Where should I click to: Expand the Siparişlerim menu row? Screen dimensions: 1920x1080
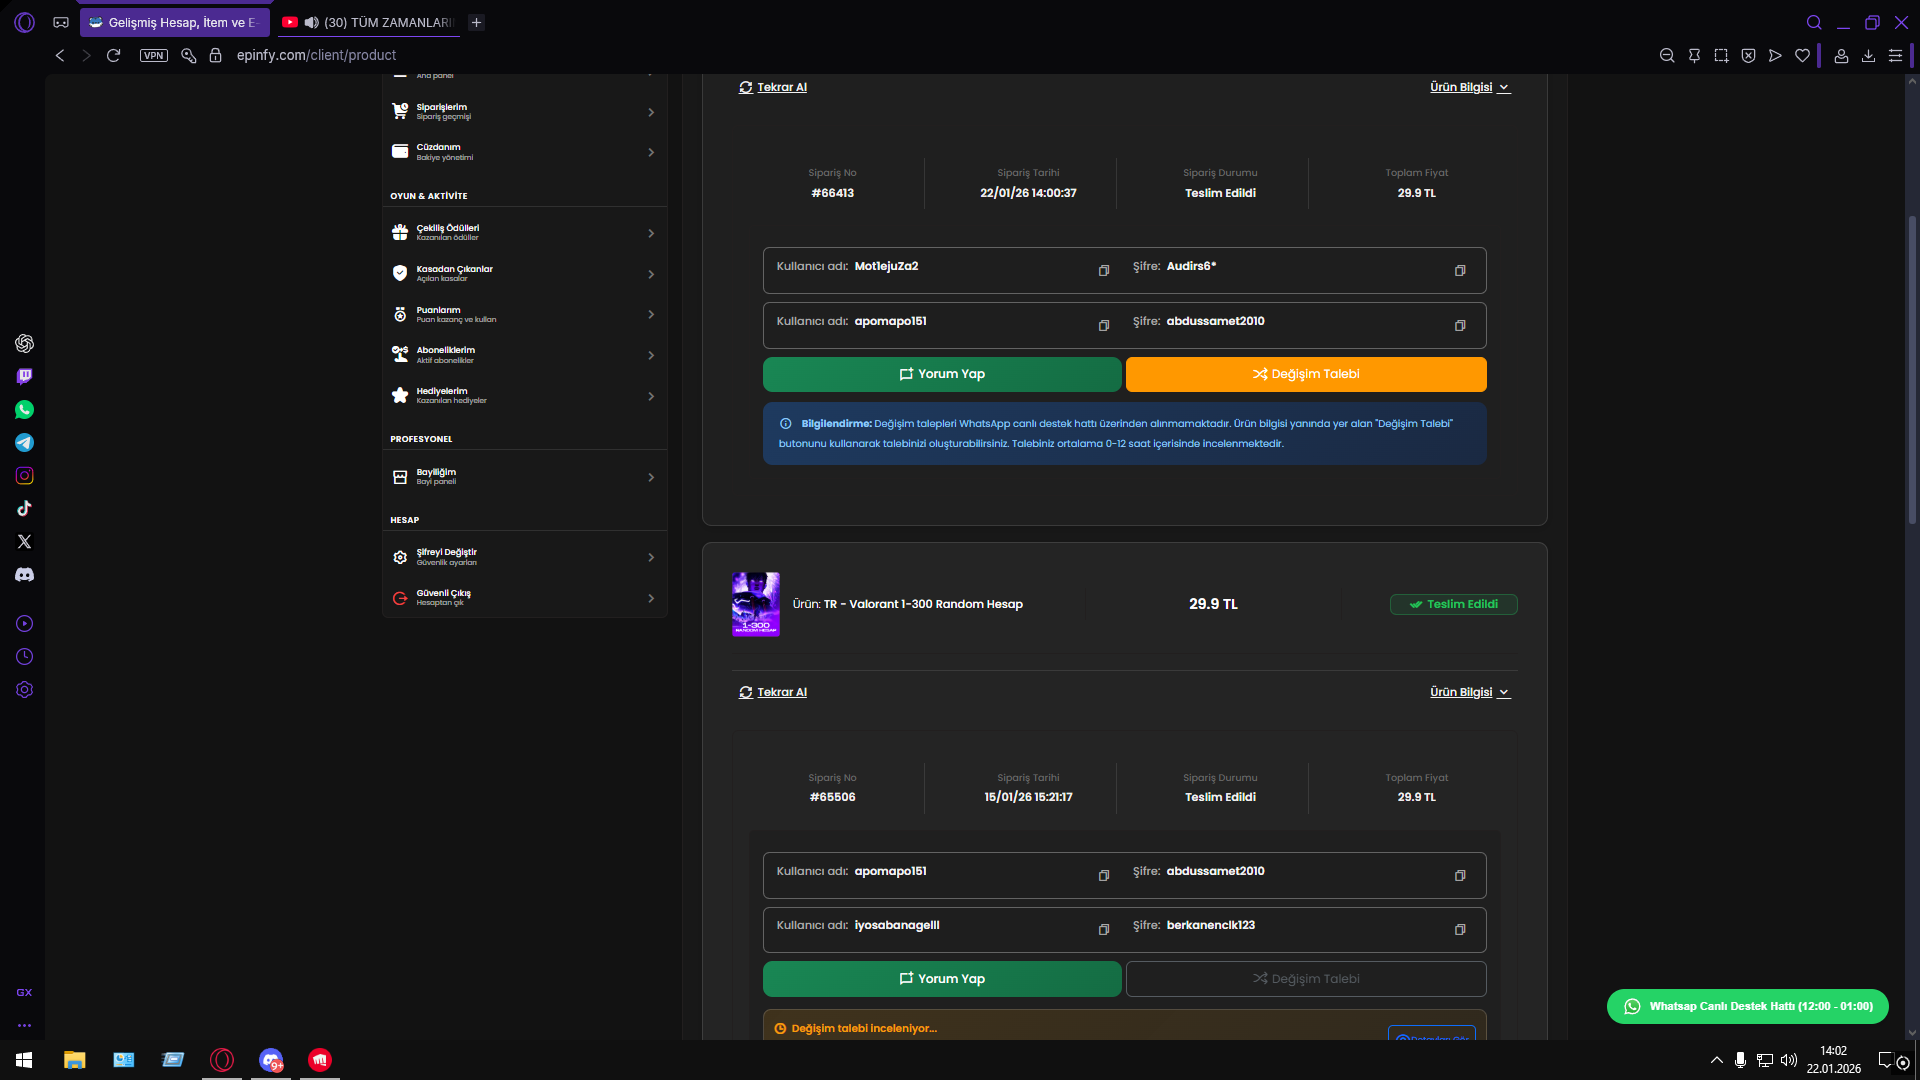coord(525,112)
